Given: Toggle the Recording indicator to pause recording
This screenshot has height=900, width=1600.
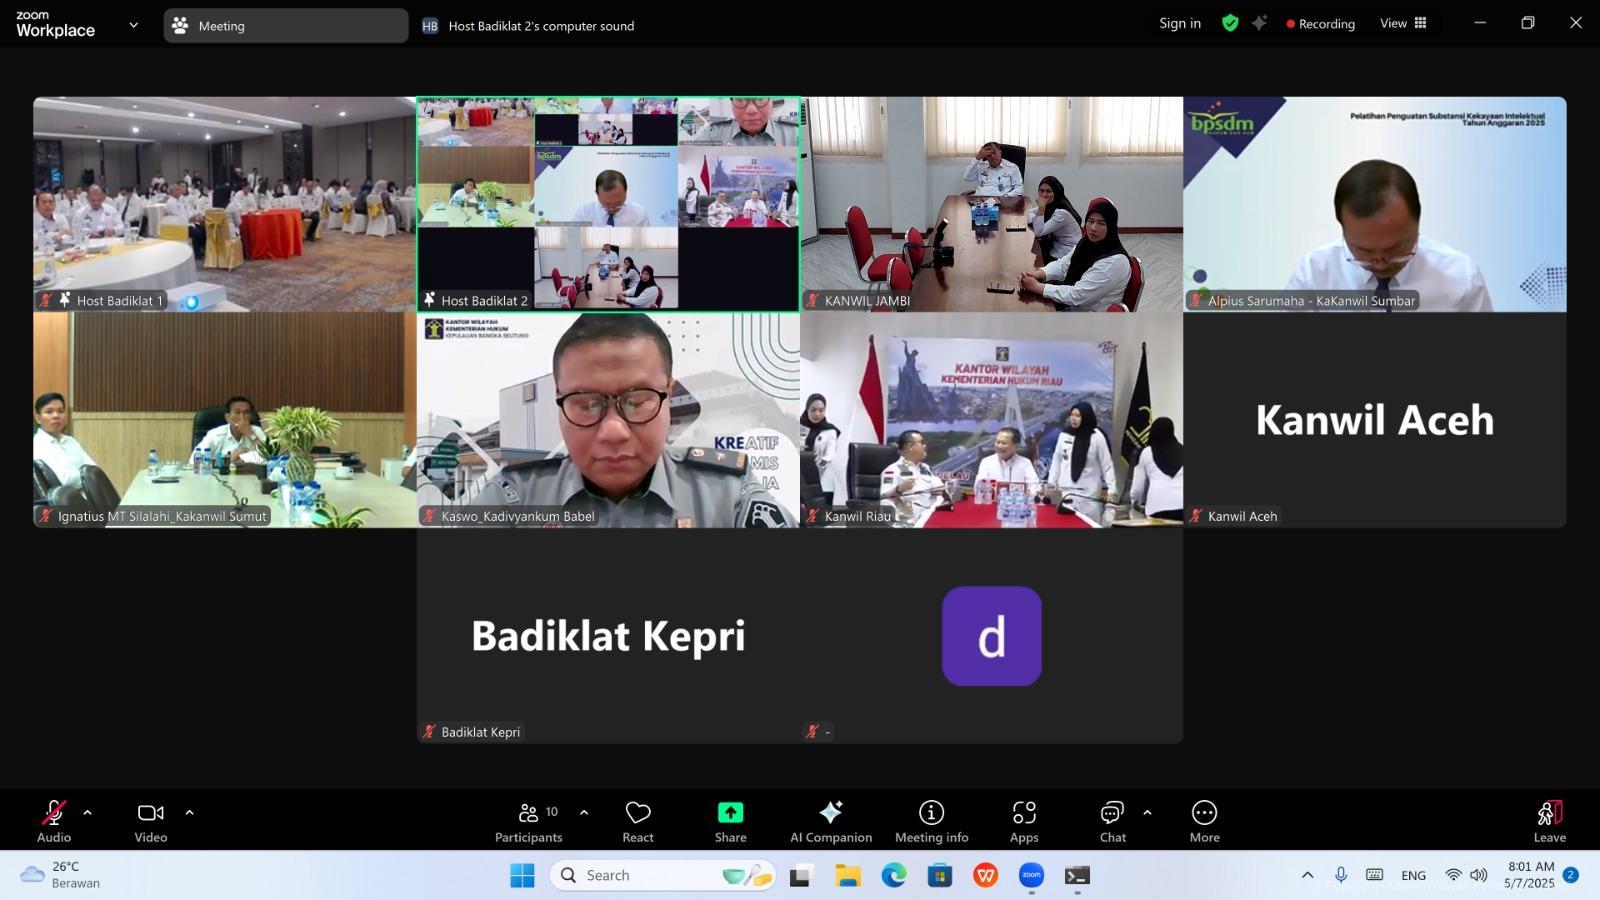Looking at the screenshot, I should (1320, 23).
